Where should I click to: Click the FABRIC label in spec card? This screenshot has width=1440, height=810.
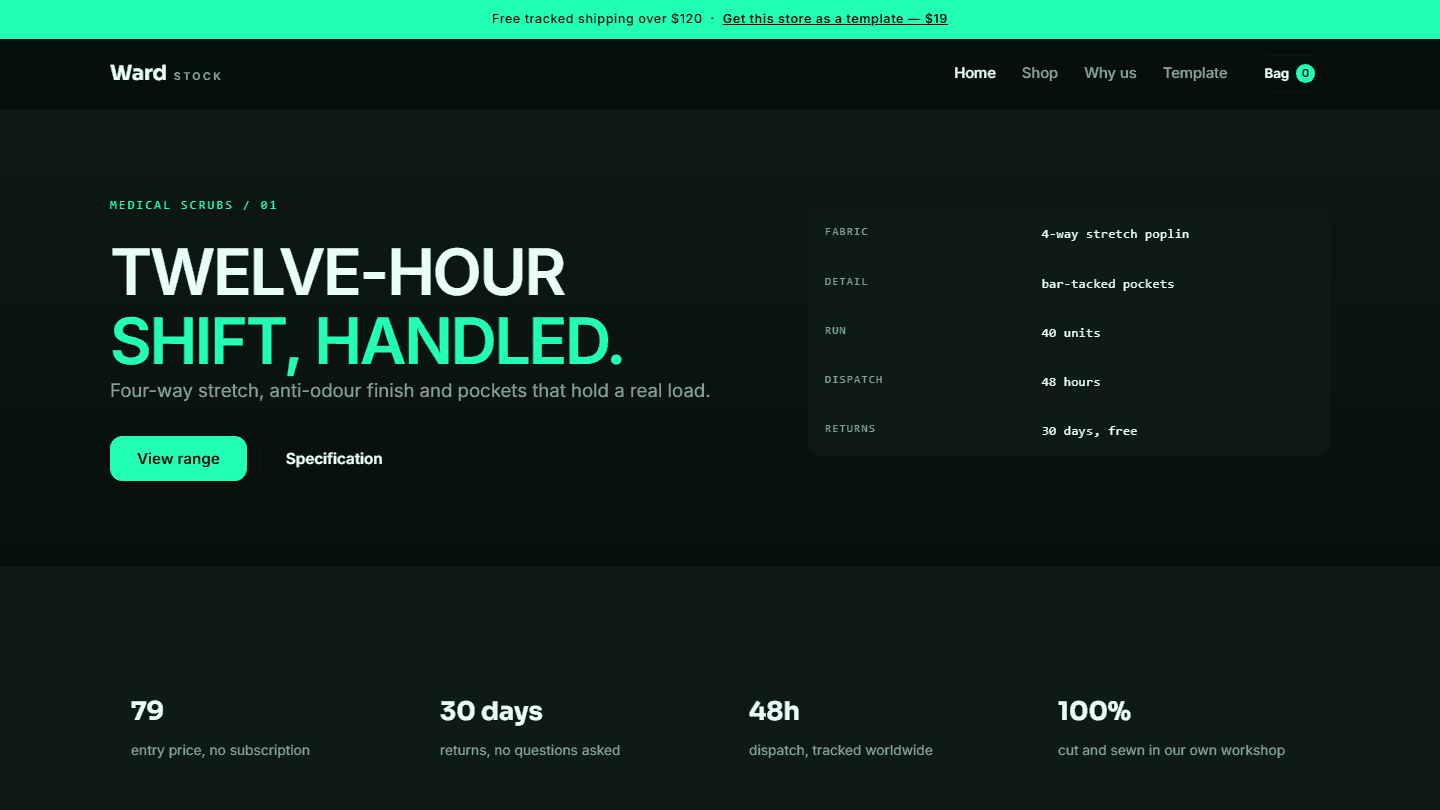(846, 232)
